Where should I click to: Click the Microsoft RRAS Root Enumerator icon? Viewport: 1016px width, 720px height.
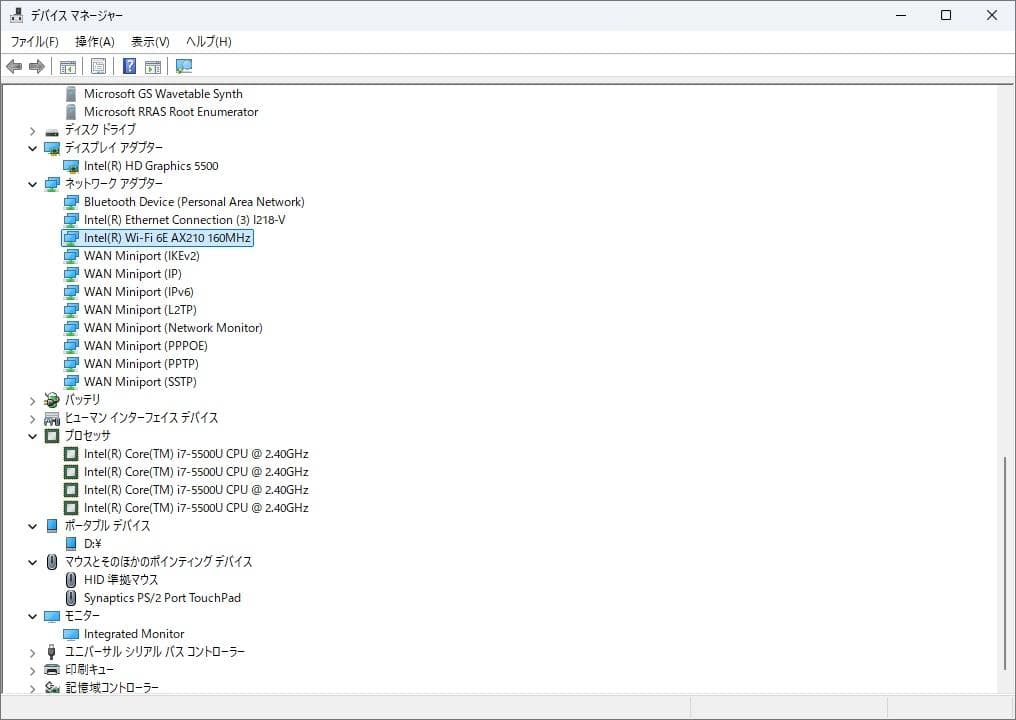click(71, 112)
